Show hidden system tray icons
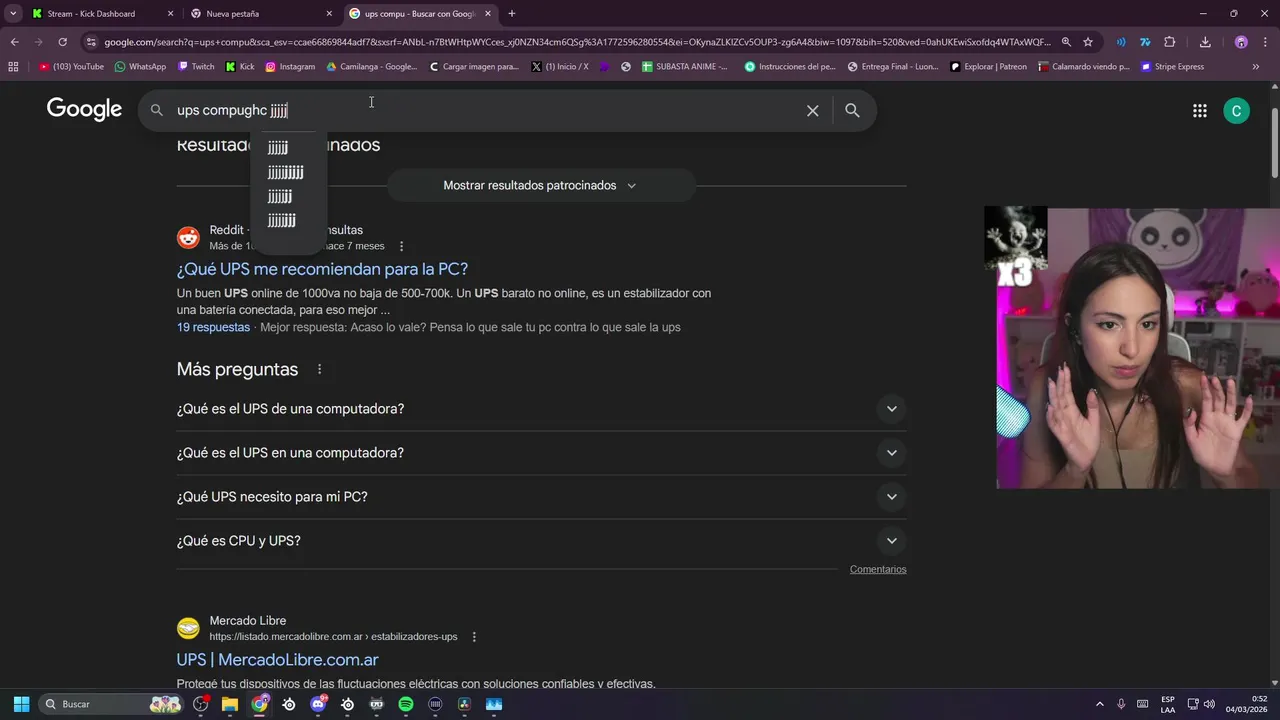This screenshot has width=1280, height=720. (1100, 704)
